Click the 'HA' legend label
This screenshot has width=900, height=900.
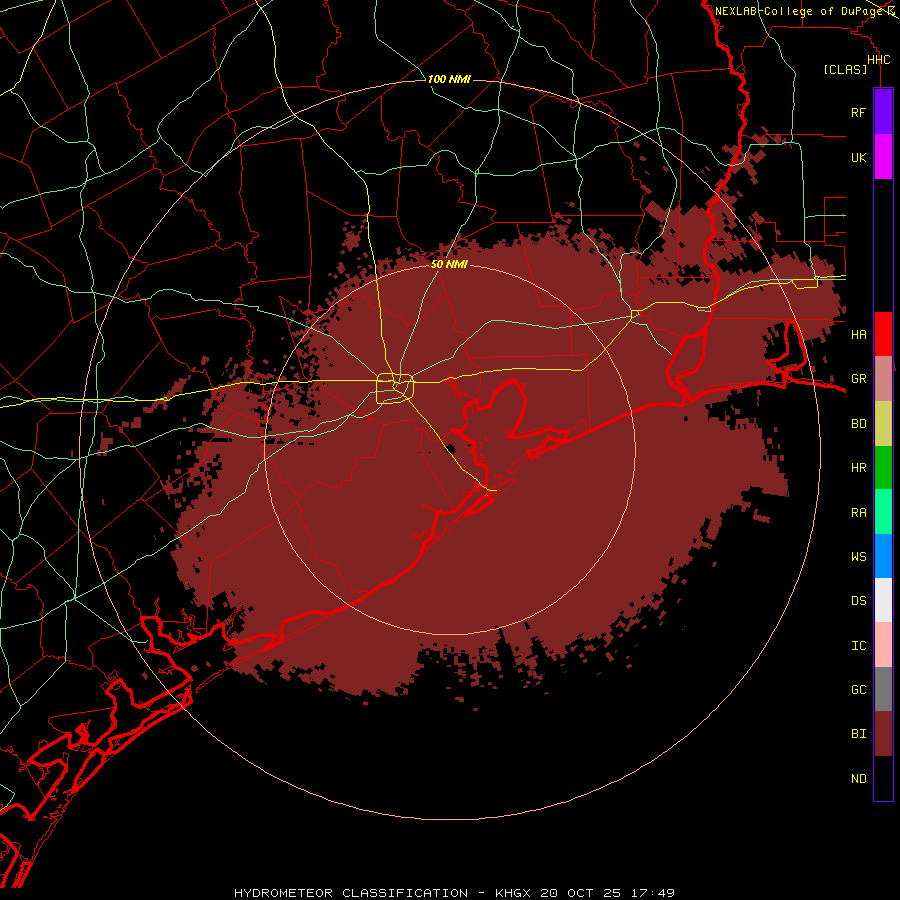[x=859, y=335]
